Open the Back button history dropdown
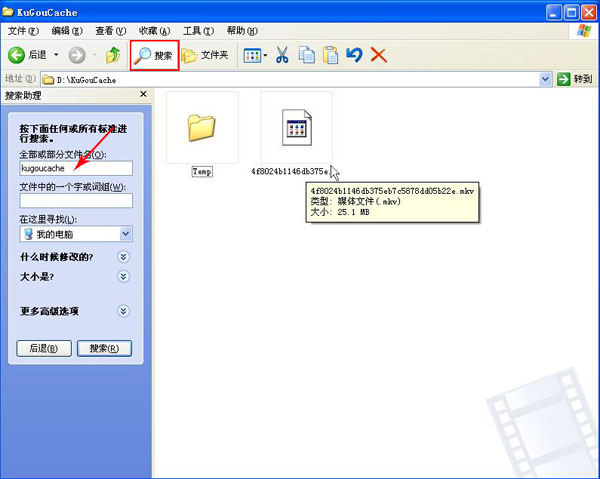The image size is (600, 479). (x=56, y=55)
